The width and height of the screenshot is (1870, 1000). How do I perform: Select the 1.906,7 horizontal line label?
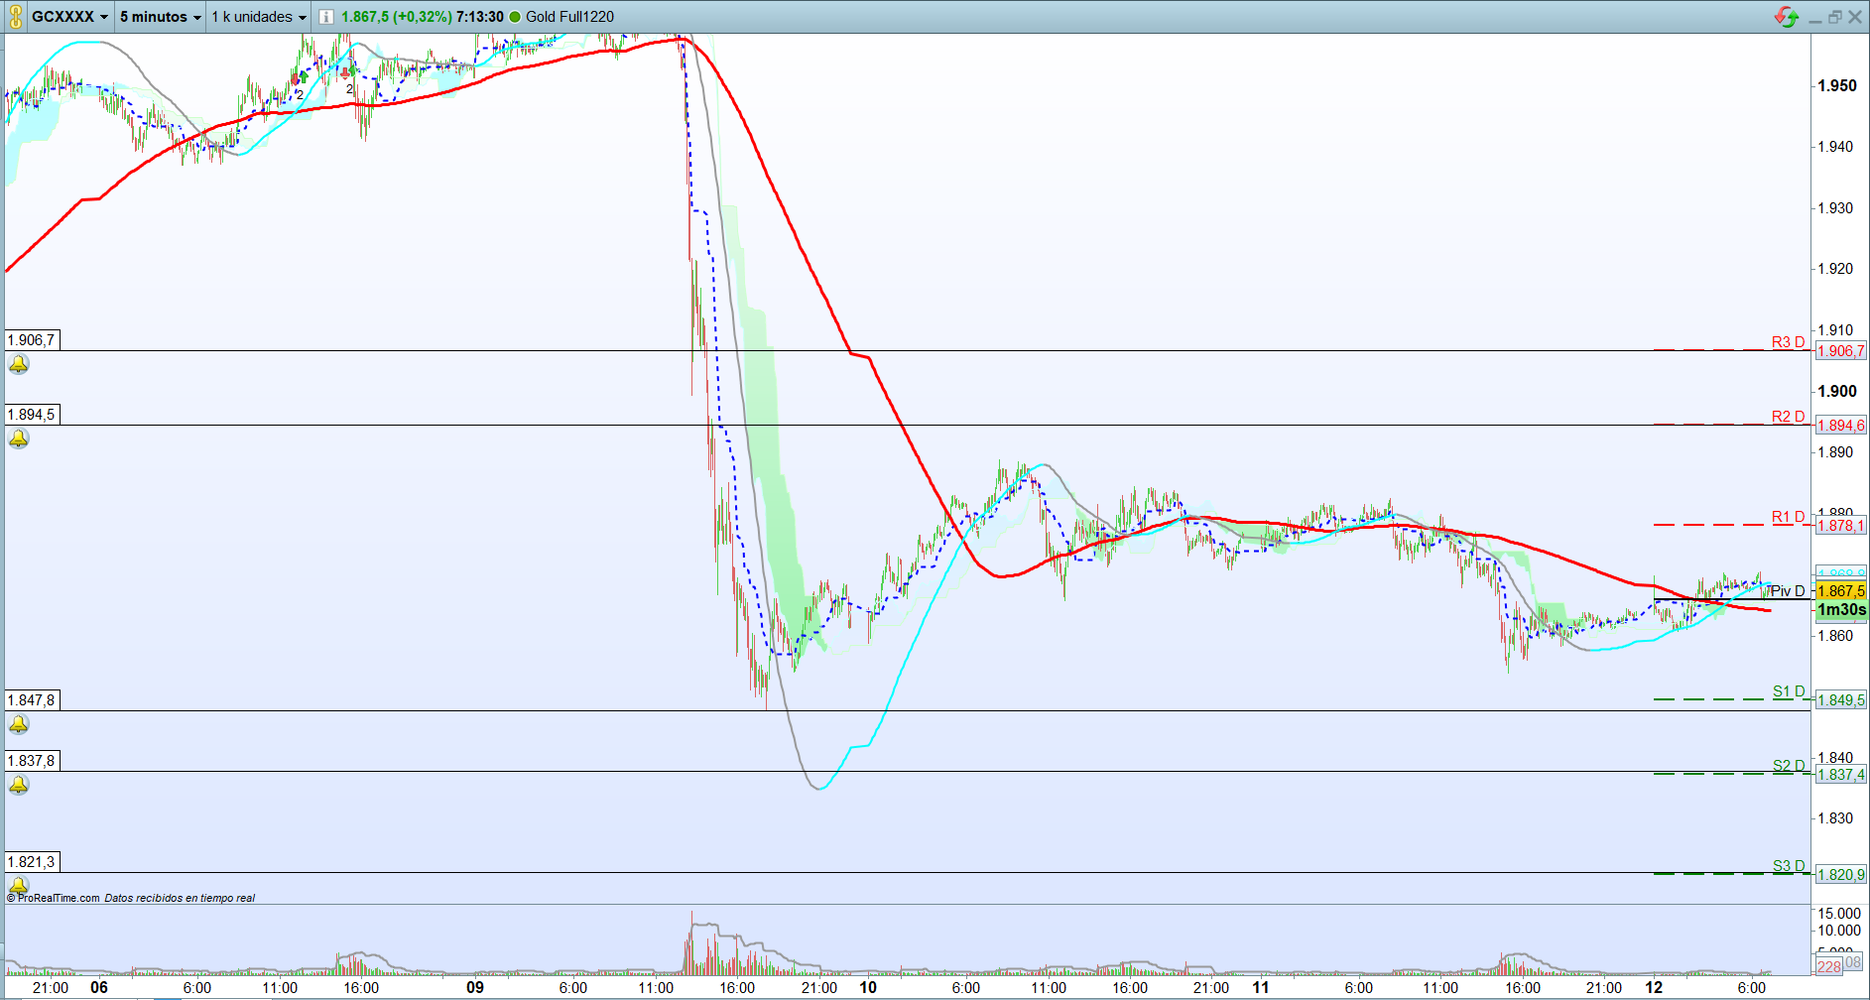(32, 340)
